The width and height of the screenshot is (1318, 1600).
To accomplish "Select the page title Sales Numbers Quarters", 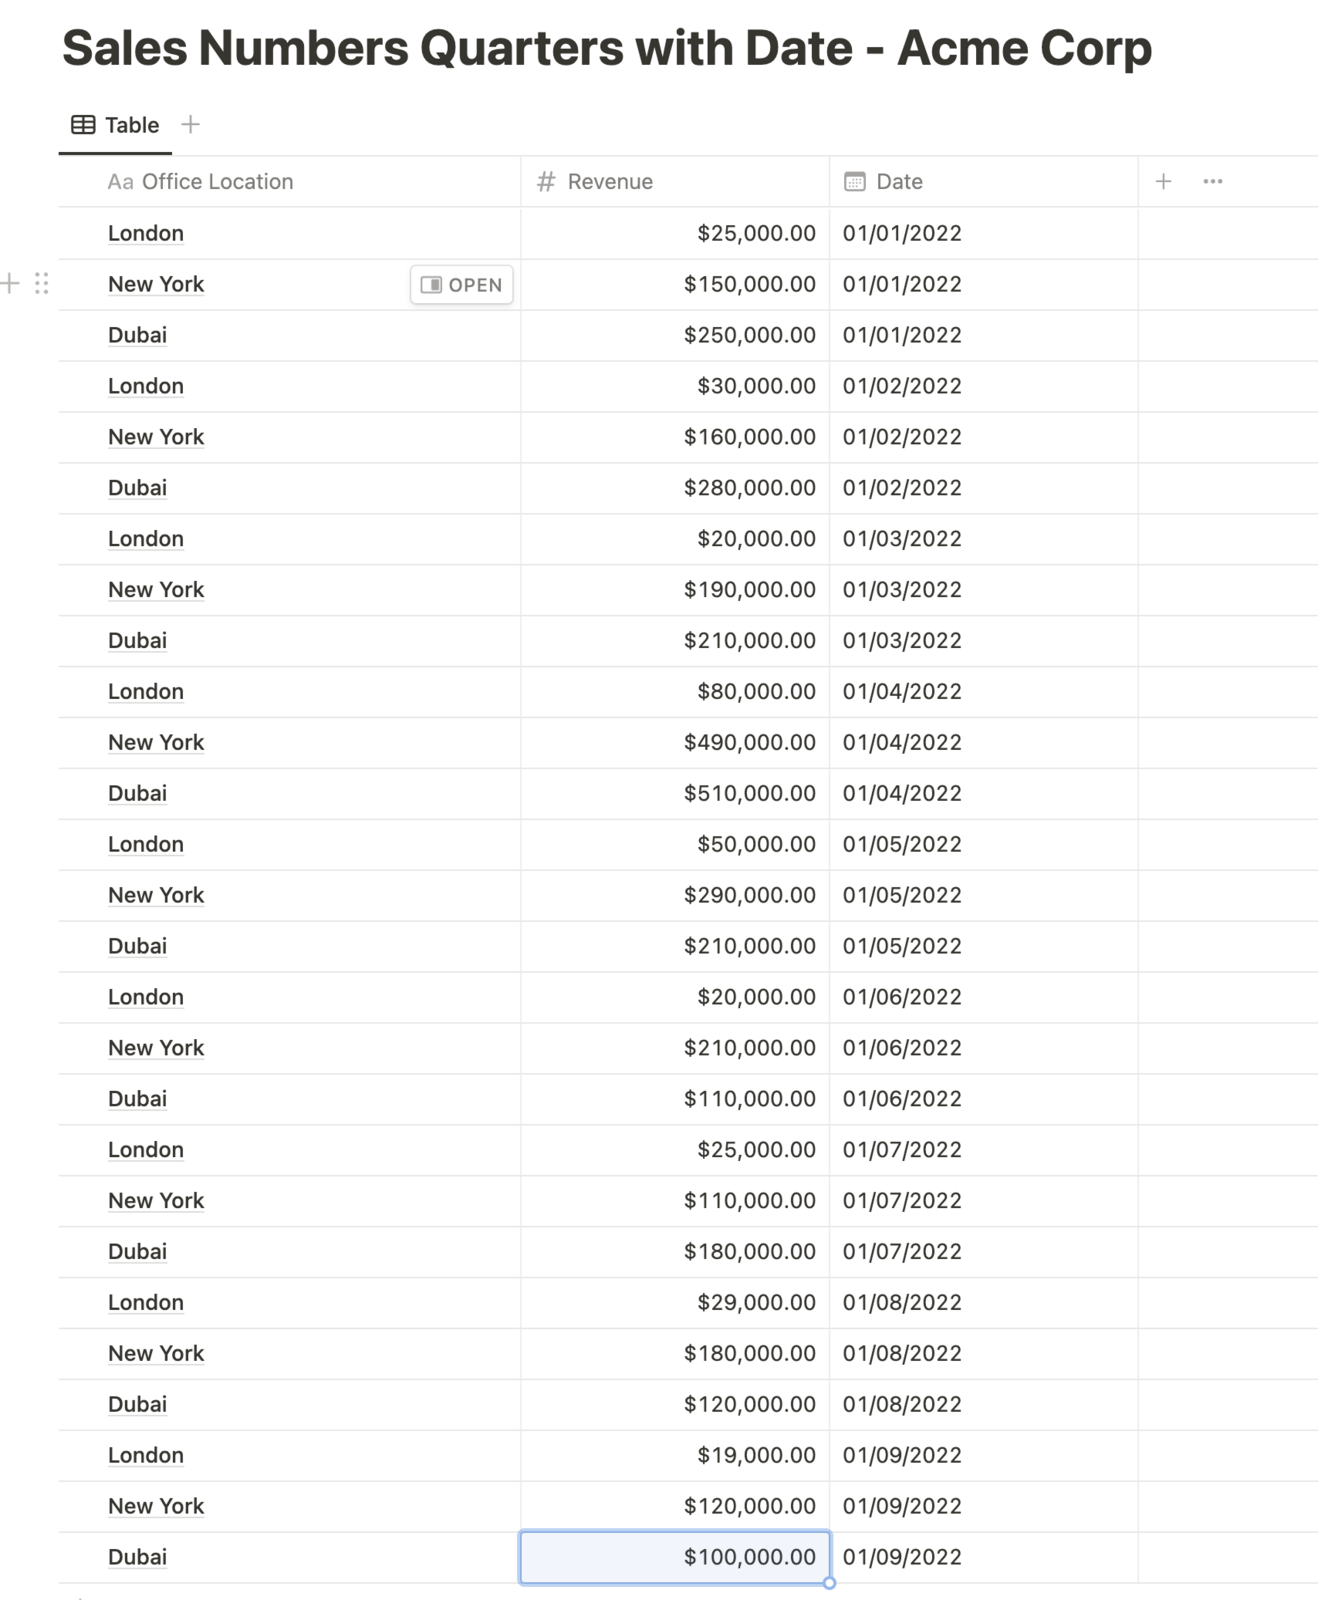I will point(607,47).
